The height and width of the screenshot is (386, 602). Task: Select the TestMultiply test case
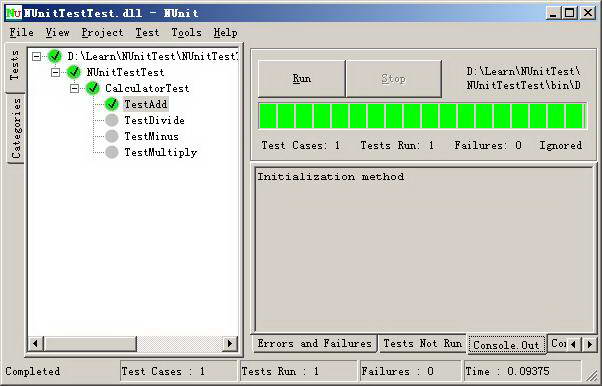point(160,152)
